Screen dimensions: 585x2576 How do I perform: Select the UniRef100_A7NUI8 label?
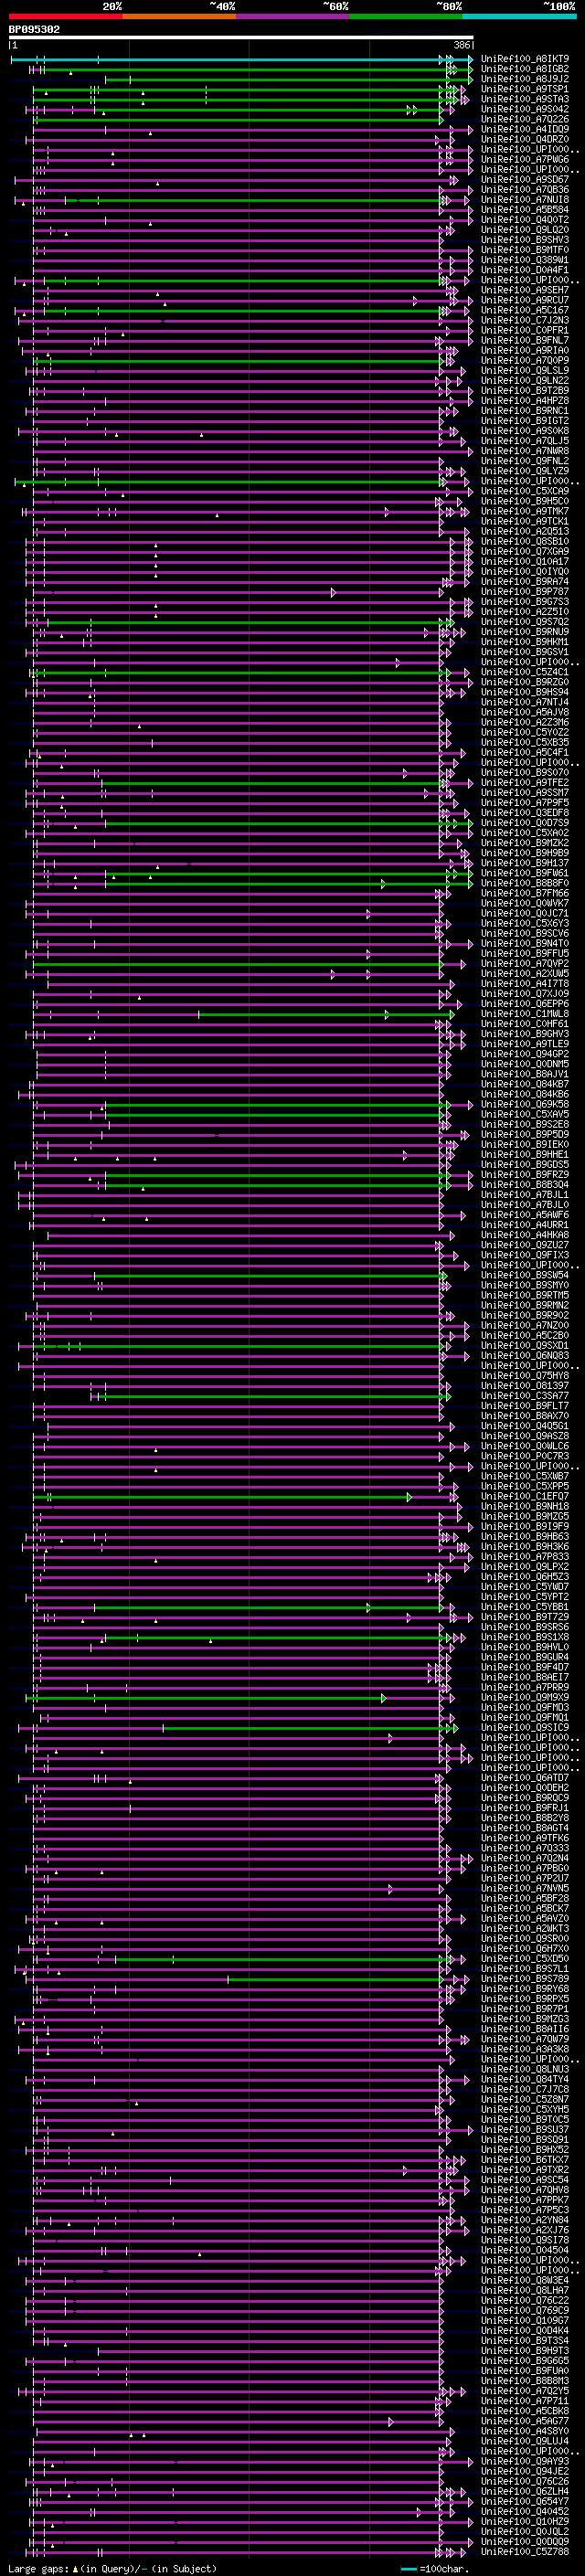(525, 200)
